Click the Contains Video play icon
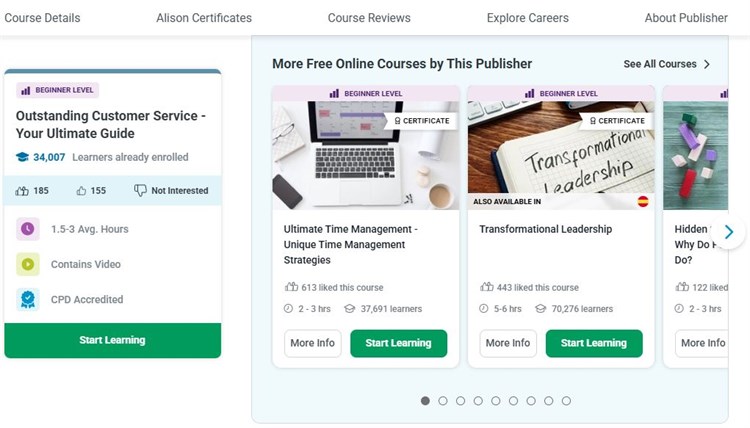 tap(28, 264)
